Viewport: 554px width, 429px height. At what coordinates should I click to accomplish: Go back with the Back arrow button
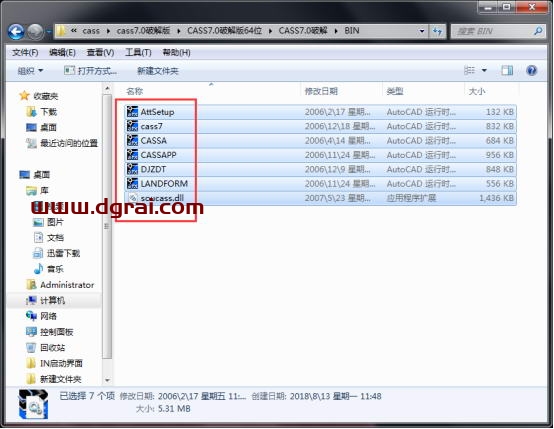click(16, 32)
